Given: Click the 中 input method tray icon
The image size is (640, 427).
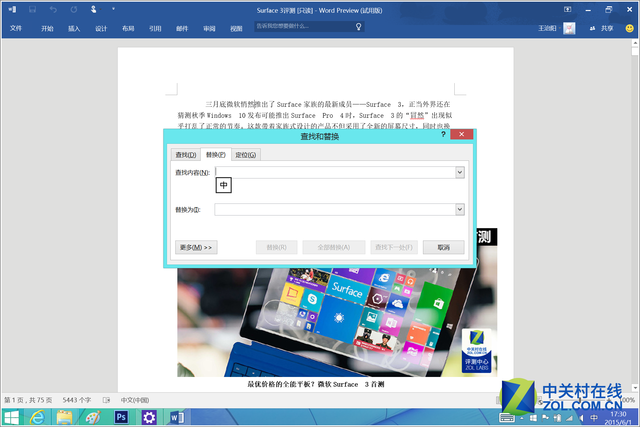Looking at the screenshot, I should [x=594, y=418].
